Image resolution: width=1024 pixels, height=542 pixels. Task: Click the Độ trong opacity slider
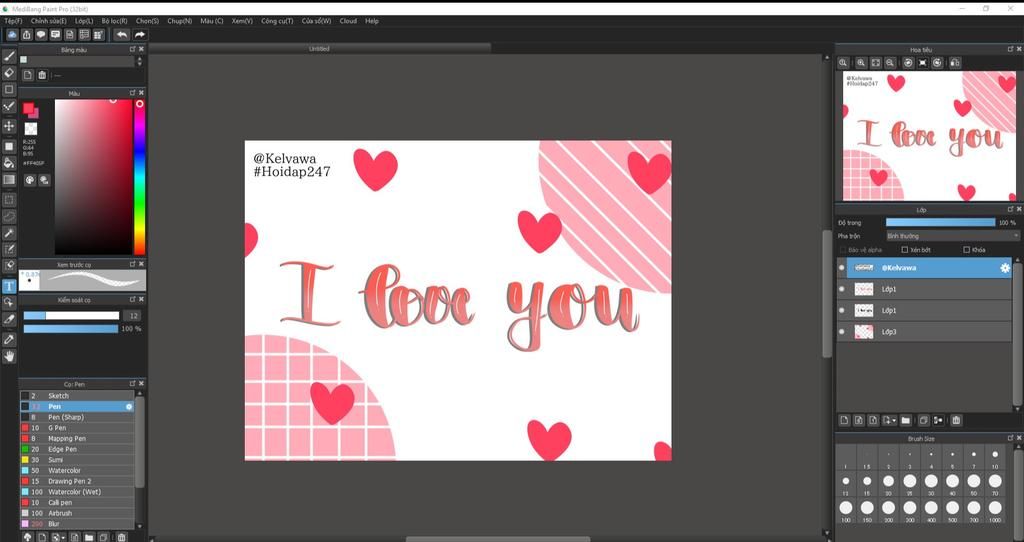[940, 223]
